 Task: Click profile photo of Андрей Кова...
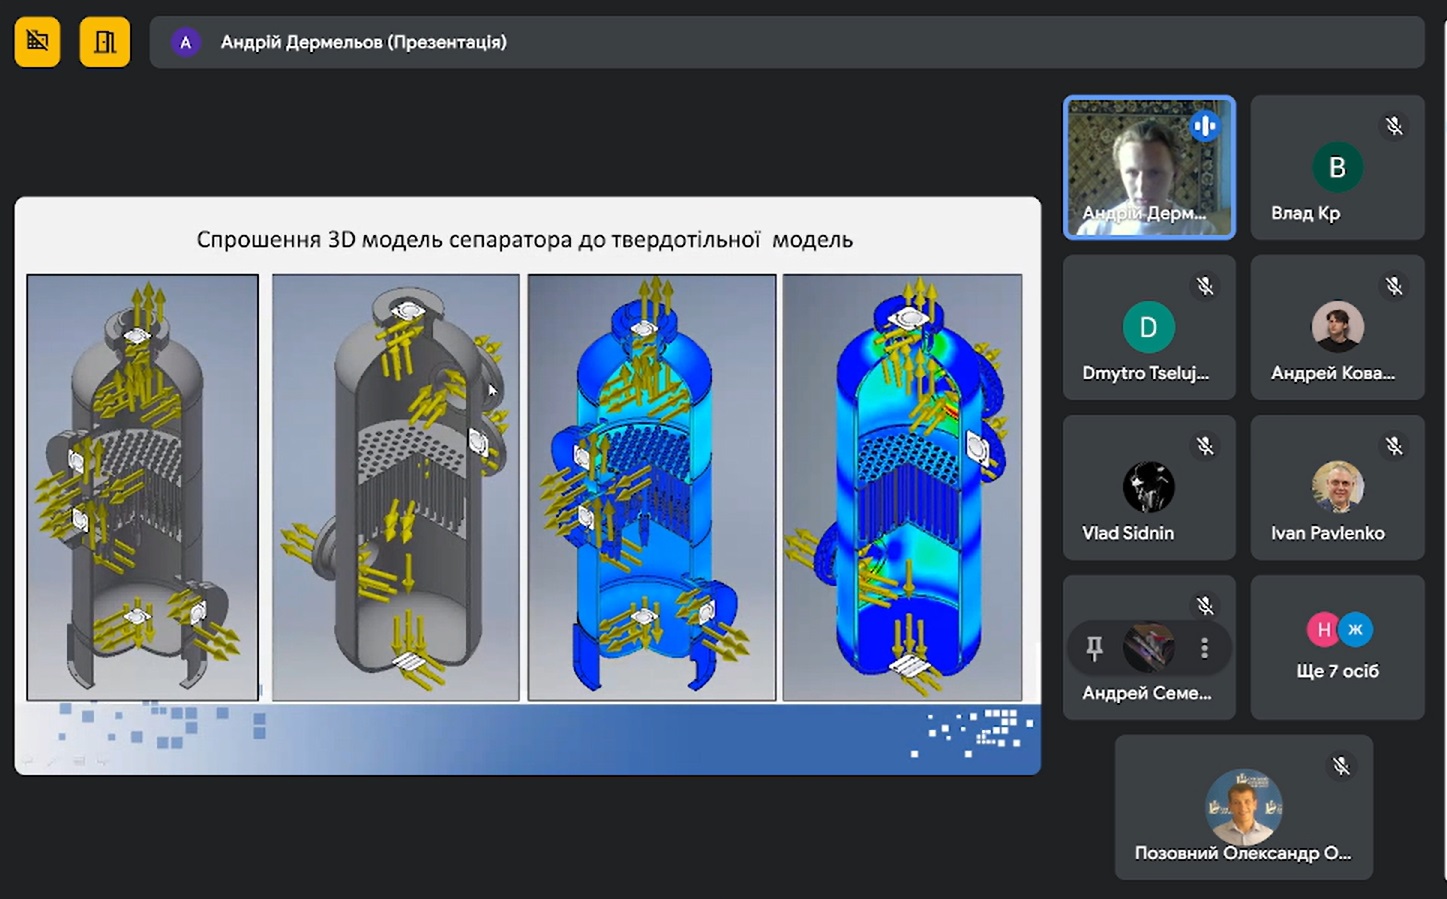tap(1337, 327)
